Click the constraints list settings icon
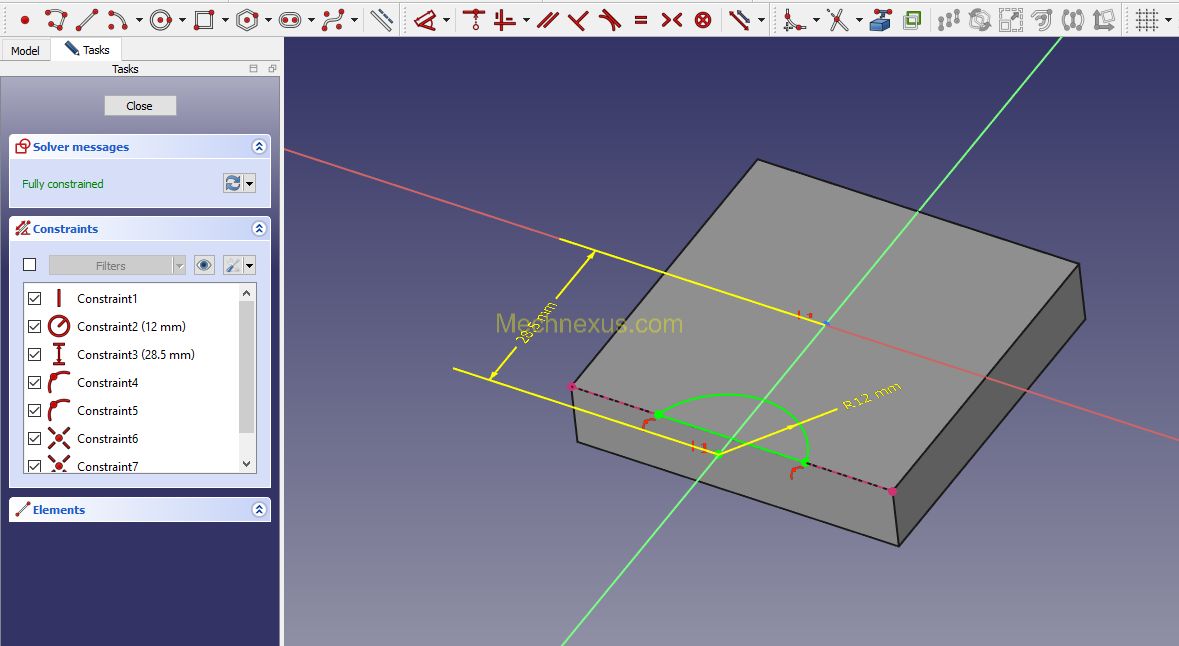This screenshot has height=646, width=1179. click(233, 265)
